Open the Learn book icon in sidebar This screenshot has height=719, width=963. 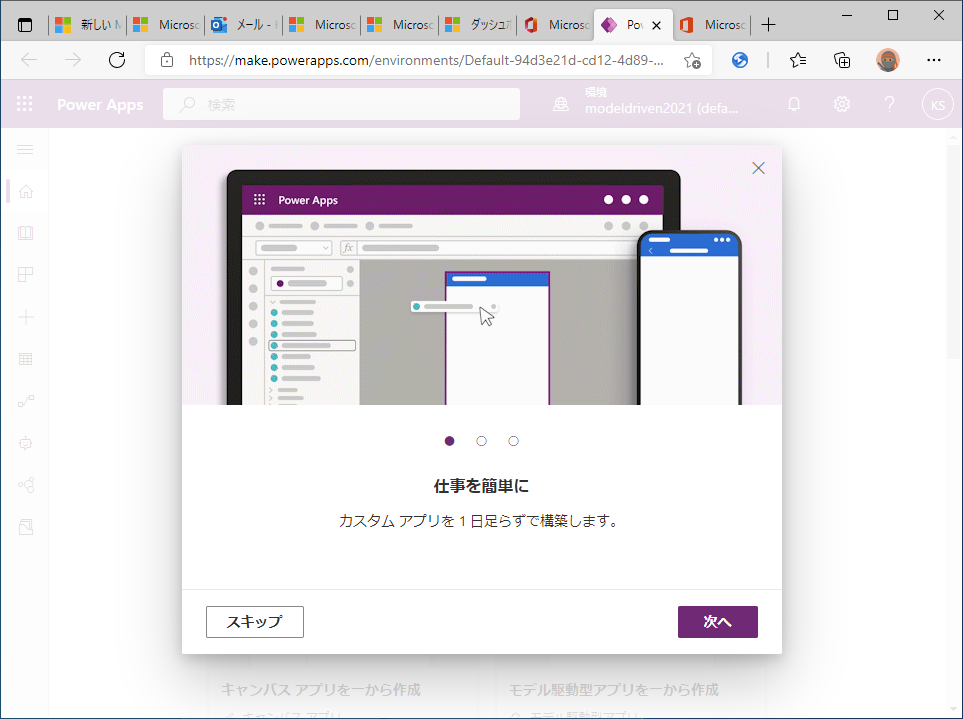[26, 233]
